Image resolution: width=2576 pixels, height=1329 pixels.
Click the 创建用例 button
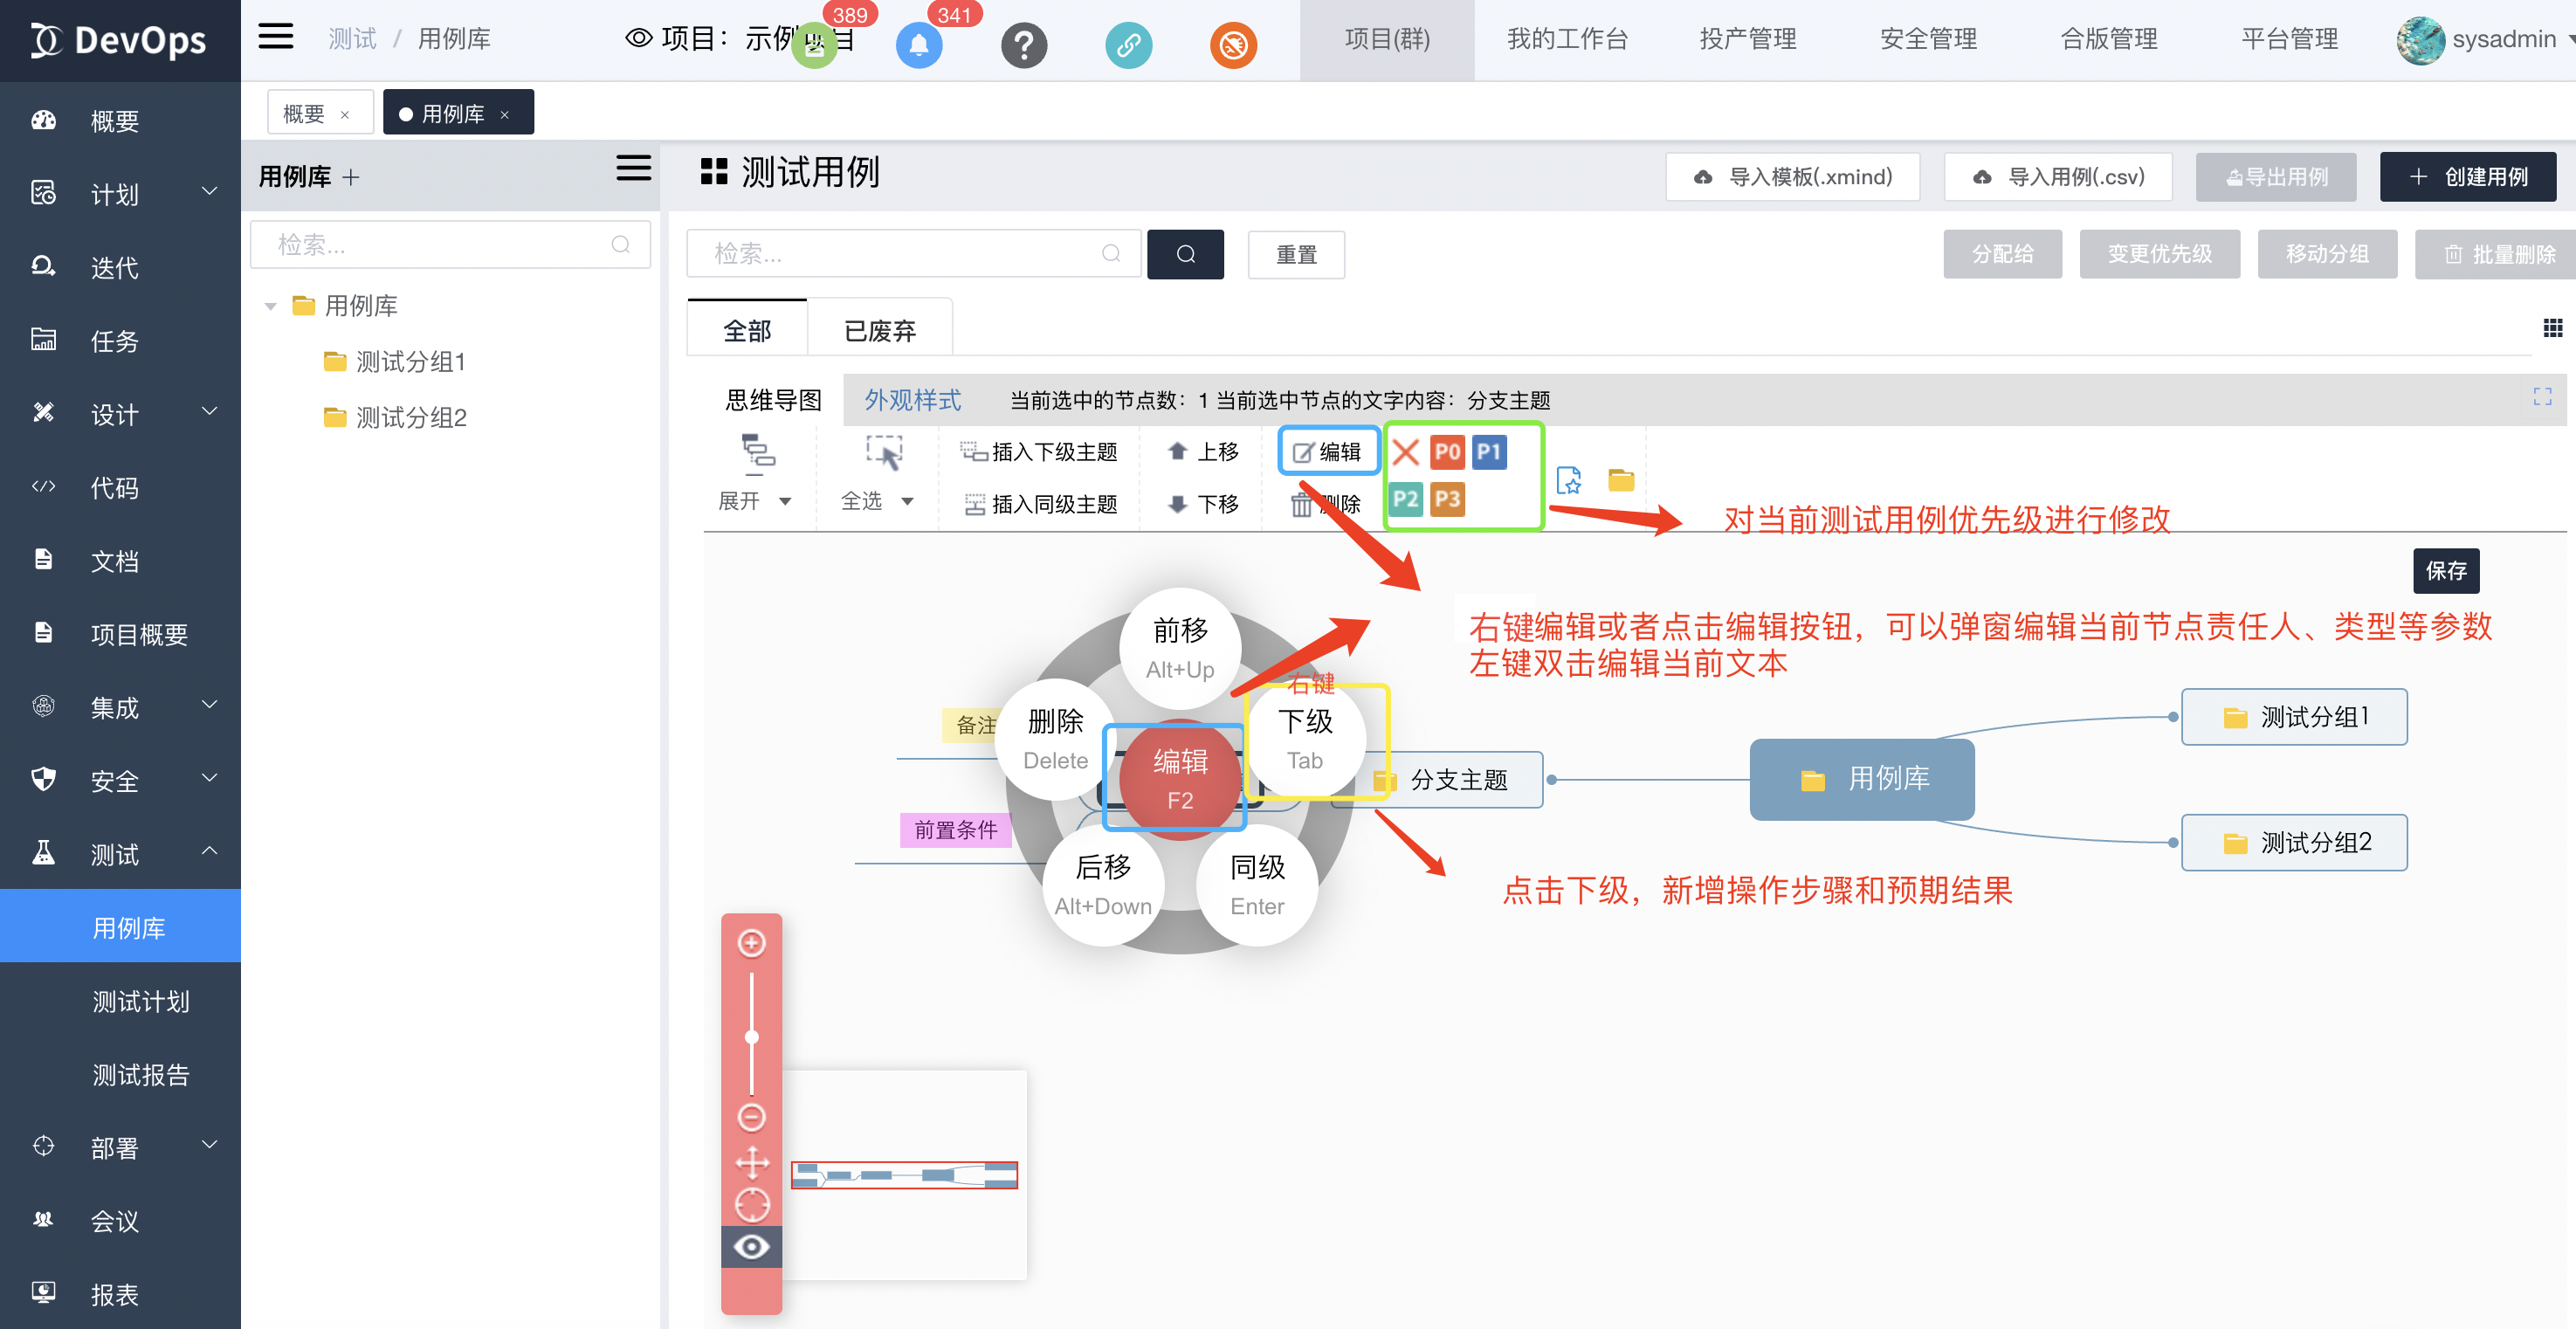tap(2467, 177)
